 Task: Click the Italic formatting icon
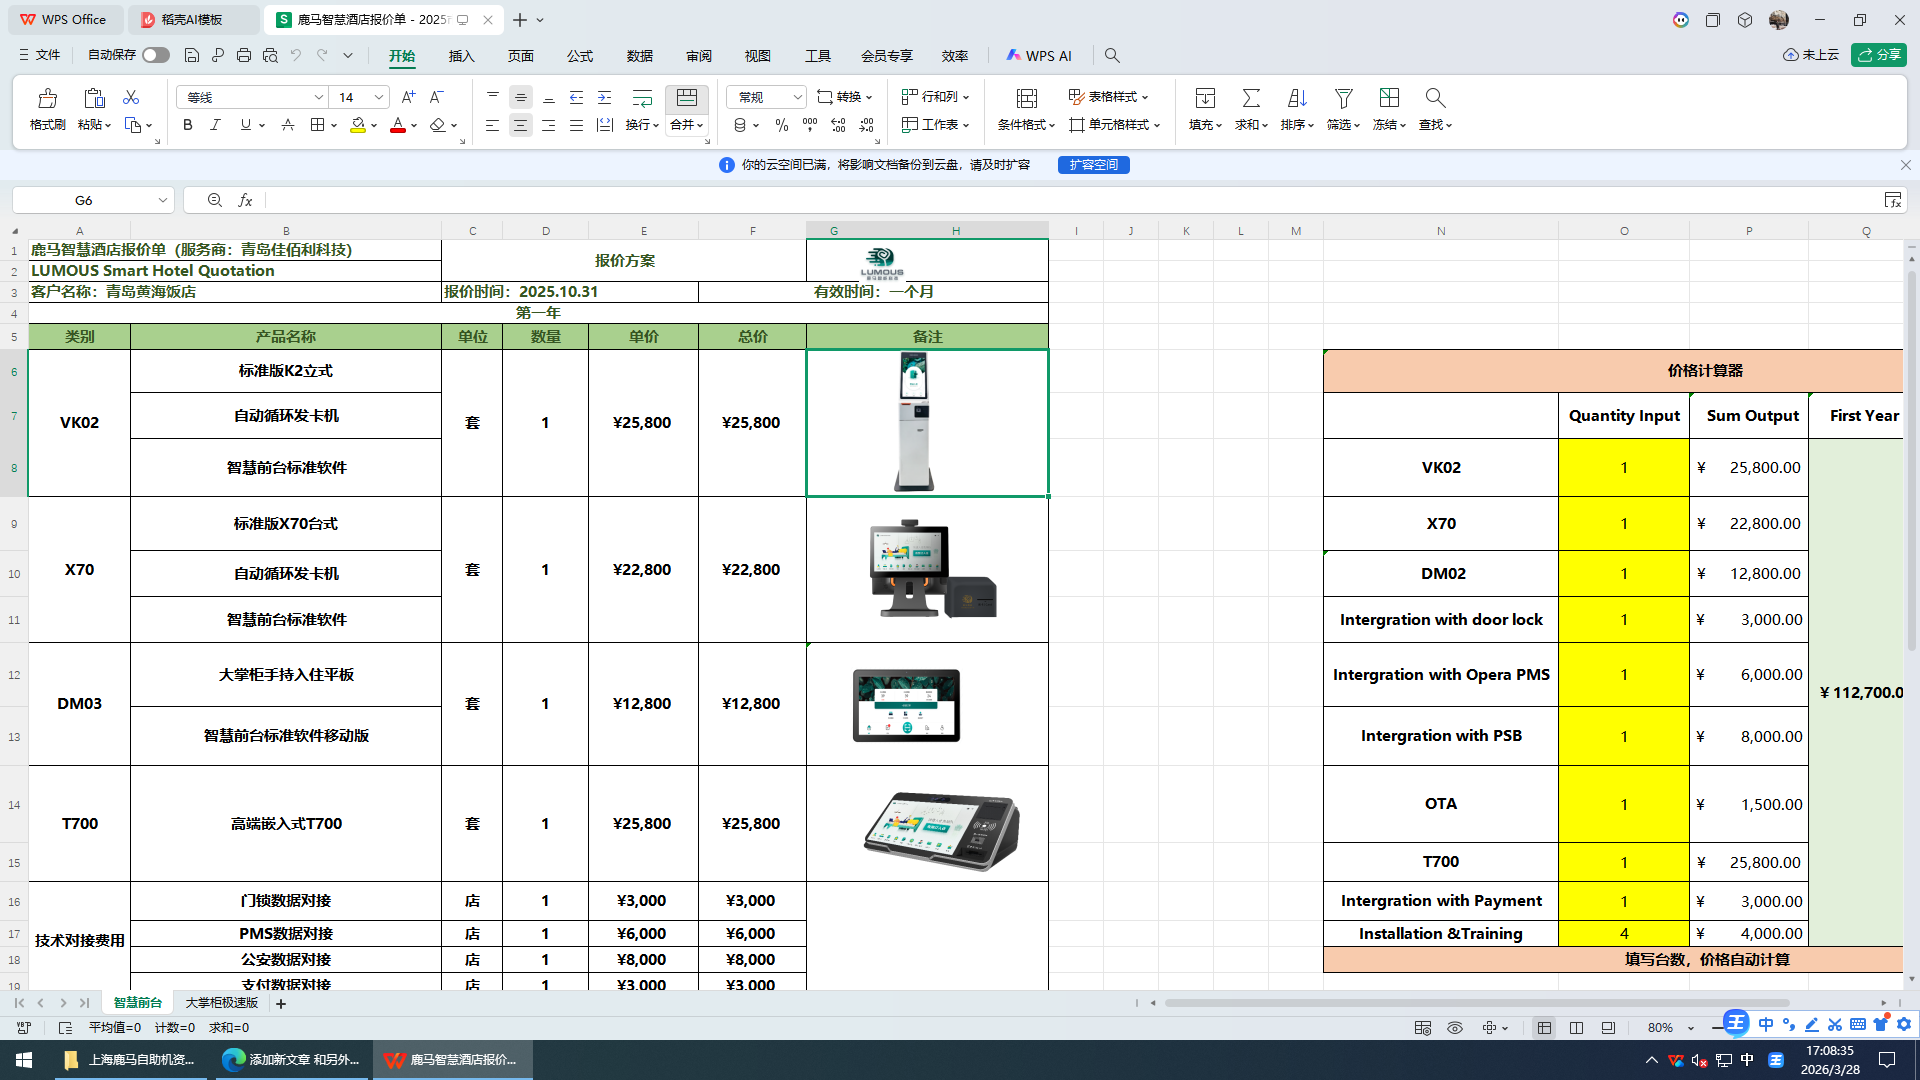pos(215,125)
